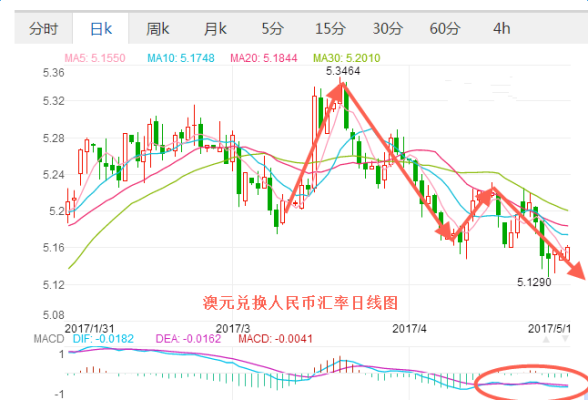588x400 pixels.
Task: Click the 5.12 price axis label
Action: pos(53,285)
